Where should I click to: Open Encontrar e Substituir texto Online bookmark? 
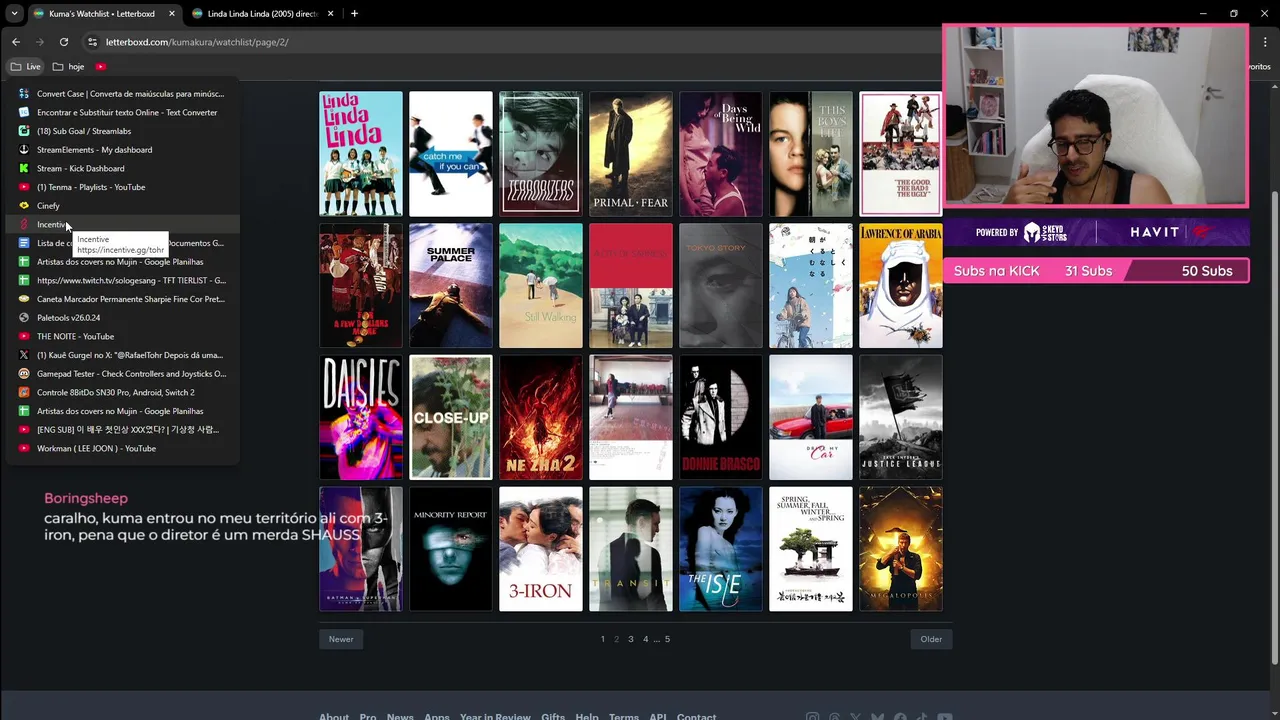click(122, 112)
